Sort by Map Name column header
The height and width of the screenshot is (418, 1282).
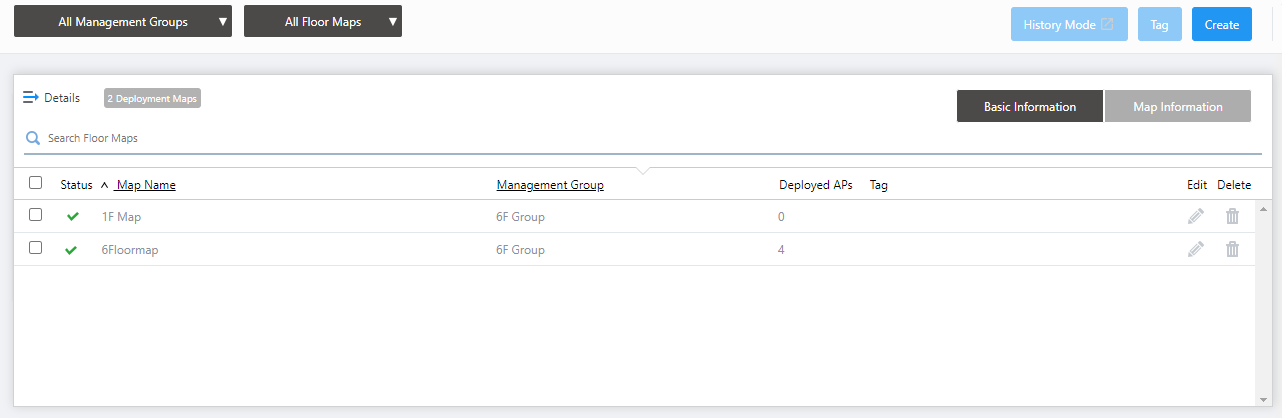pyautogui.click(x=146, y=185)
